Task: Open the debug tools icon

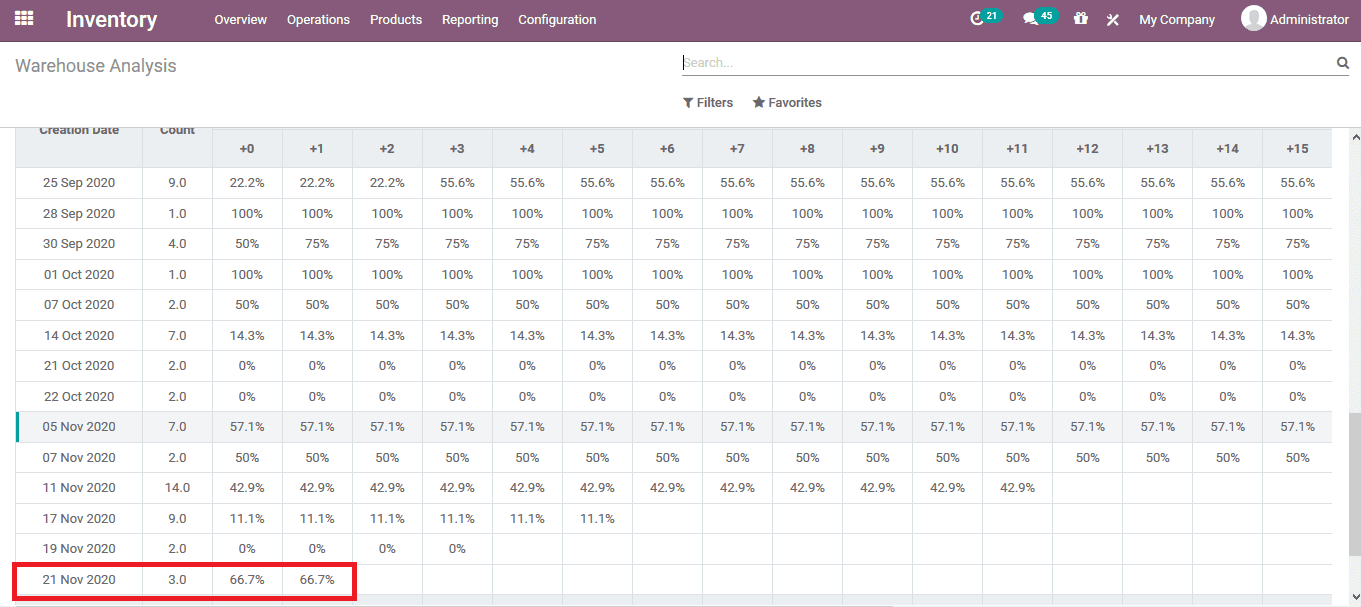Action: [1112, 19]
